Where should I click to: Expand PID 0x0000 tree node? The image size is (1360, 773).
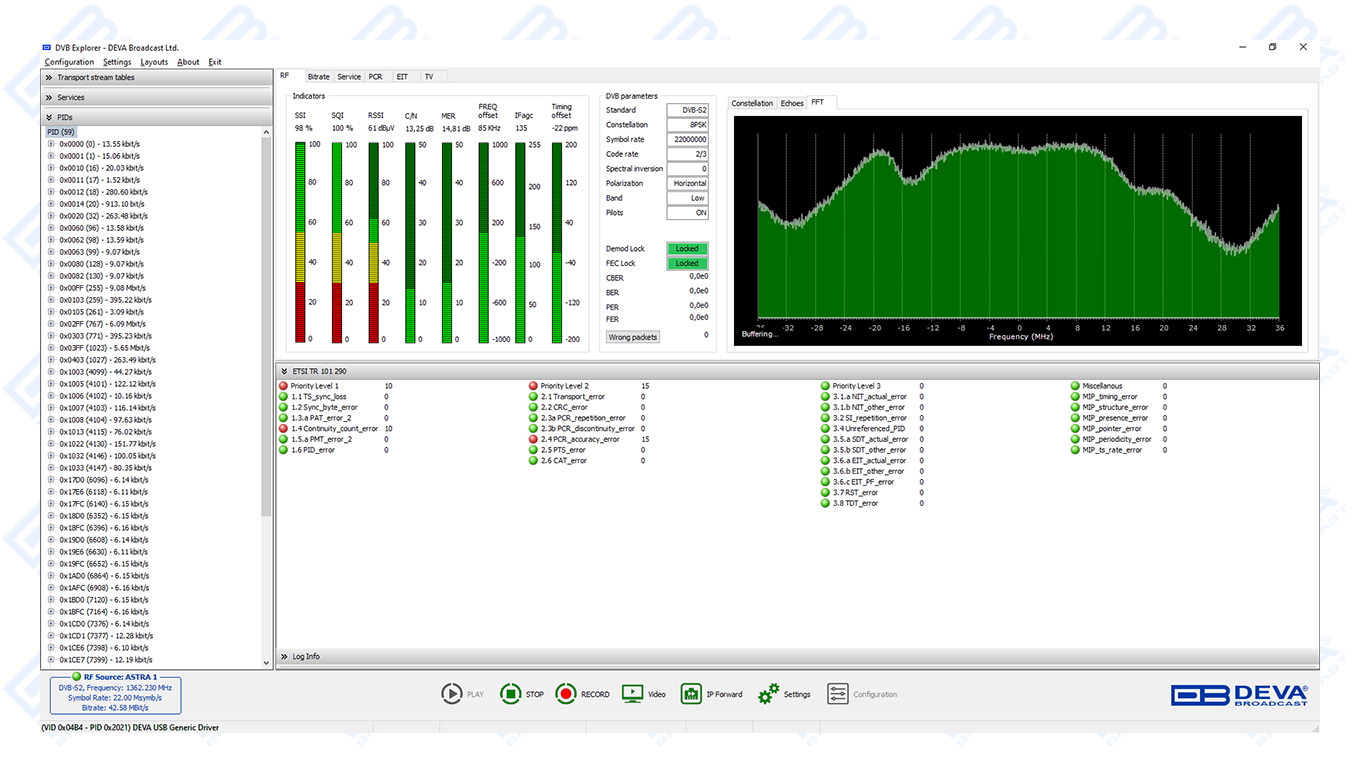51,144
